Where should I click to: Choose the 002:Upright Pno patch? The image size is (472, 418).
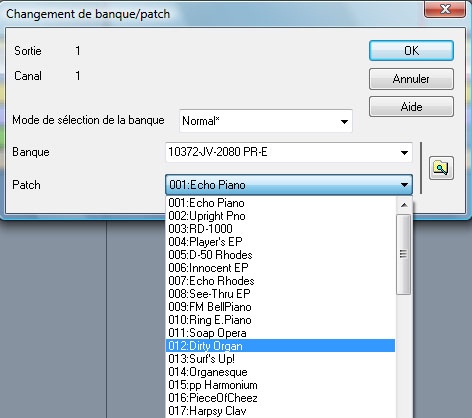pos(280,216)
